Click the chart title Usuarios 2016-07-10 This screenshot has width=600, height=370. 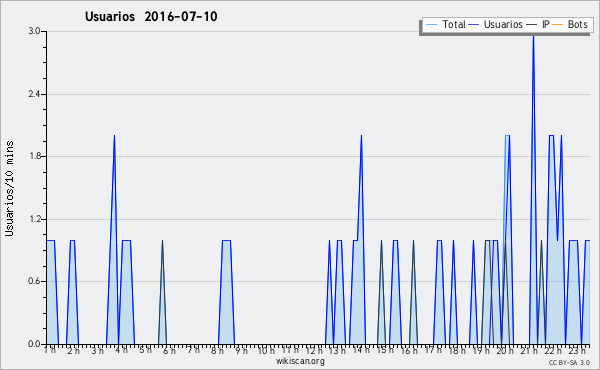tap(151, 16)
